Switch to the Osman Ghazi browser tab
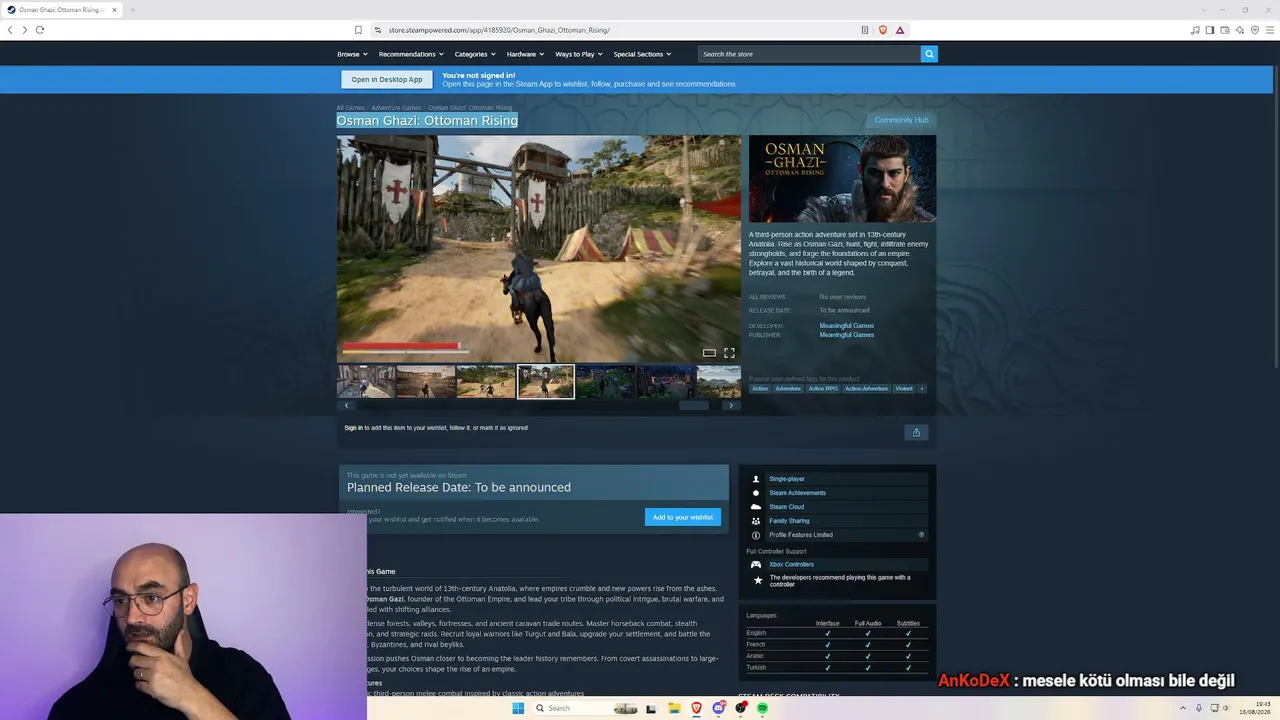The width and height of the screenshot is (1280, 720). click(62, 10)
